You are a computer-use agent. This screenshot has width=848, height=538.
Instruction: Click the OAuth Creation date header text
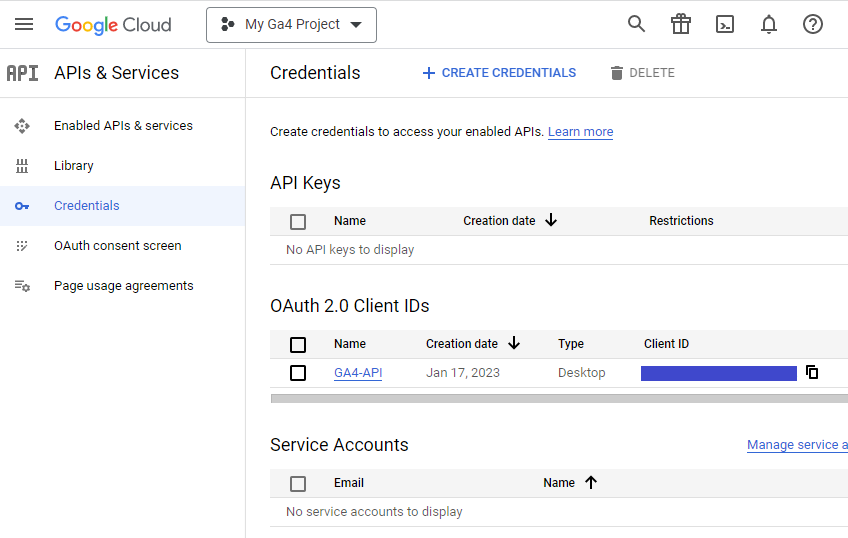tap(462, 344)
